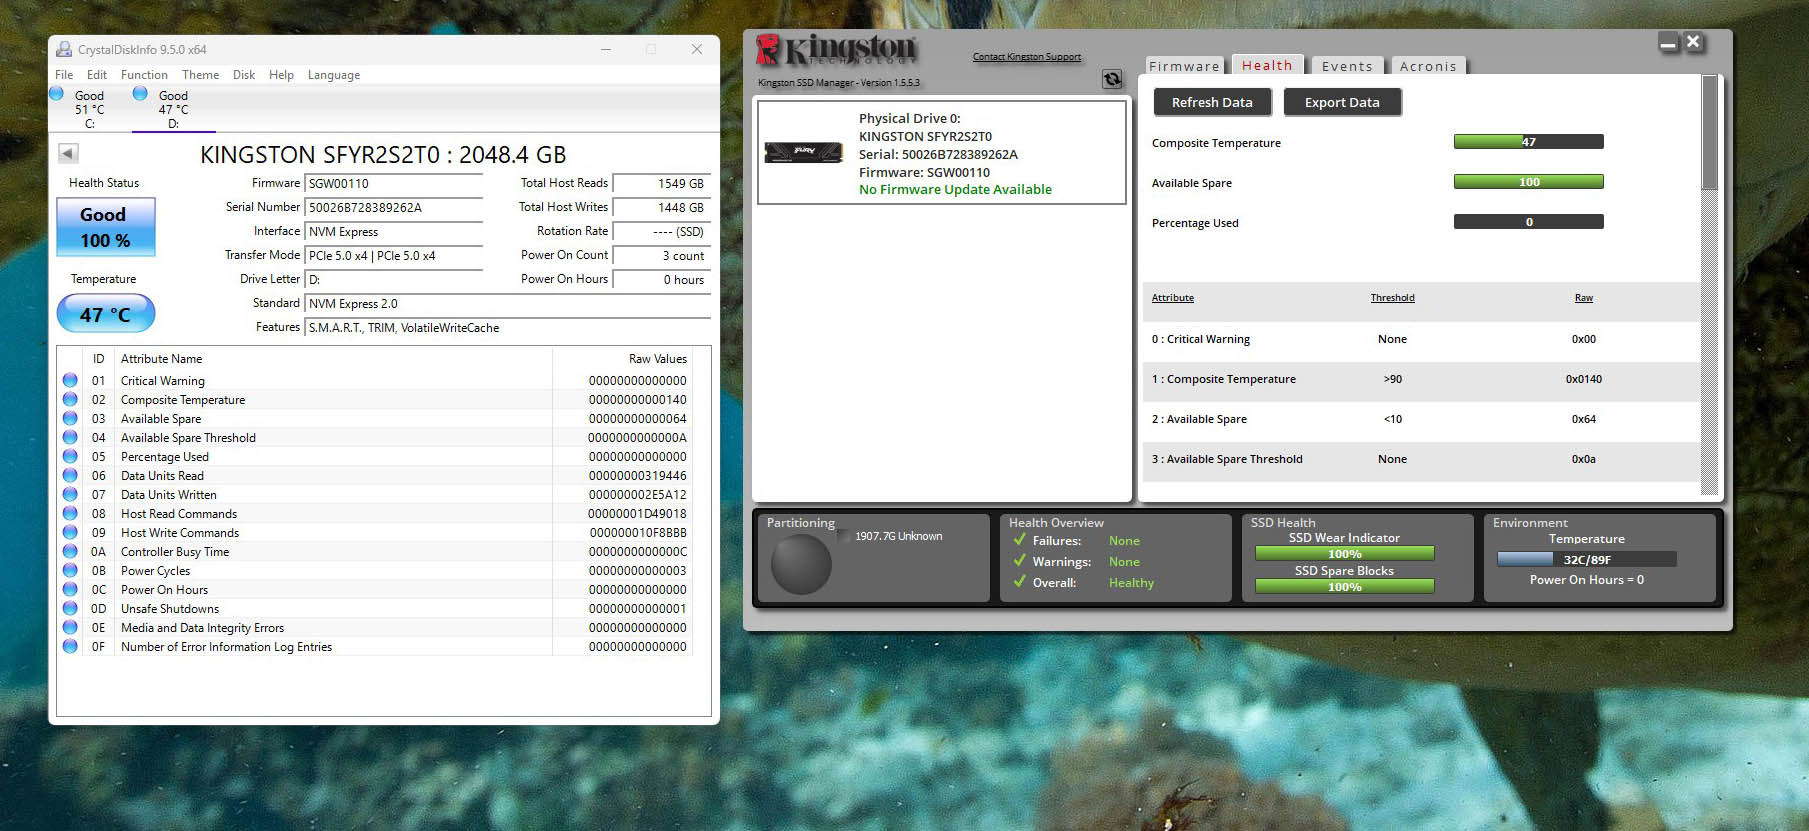Click the Available Spare progress bar
Viewport: 1809px width, 831px height.
(1529, 182)
